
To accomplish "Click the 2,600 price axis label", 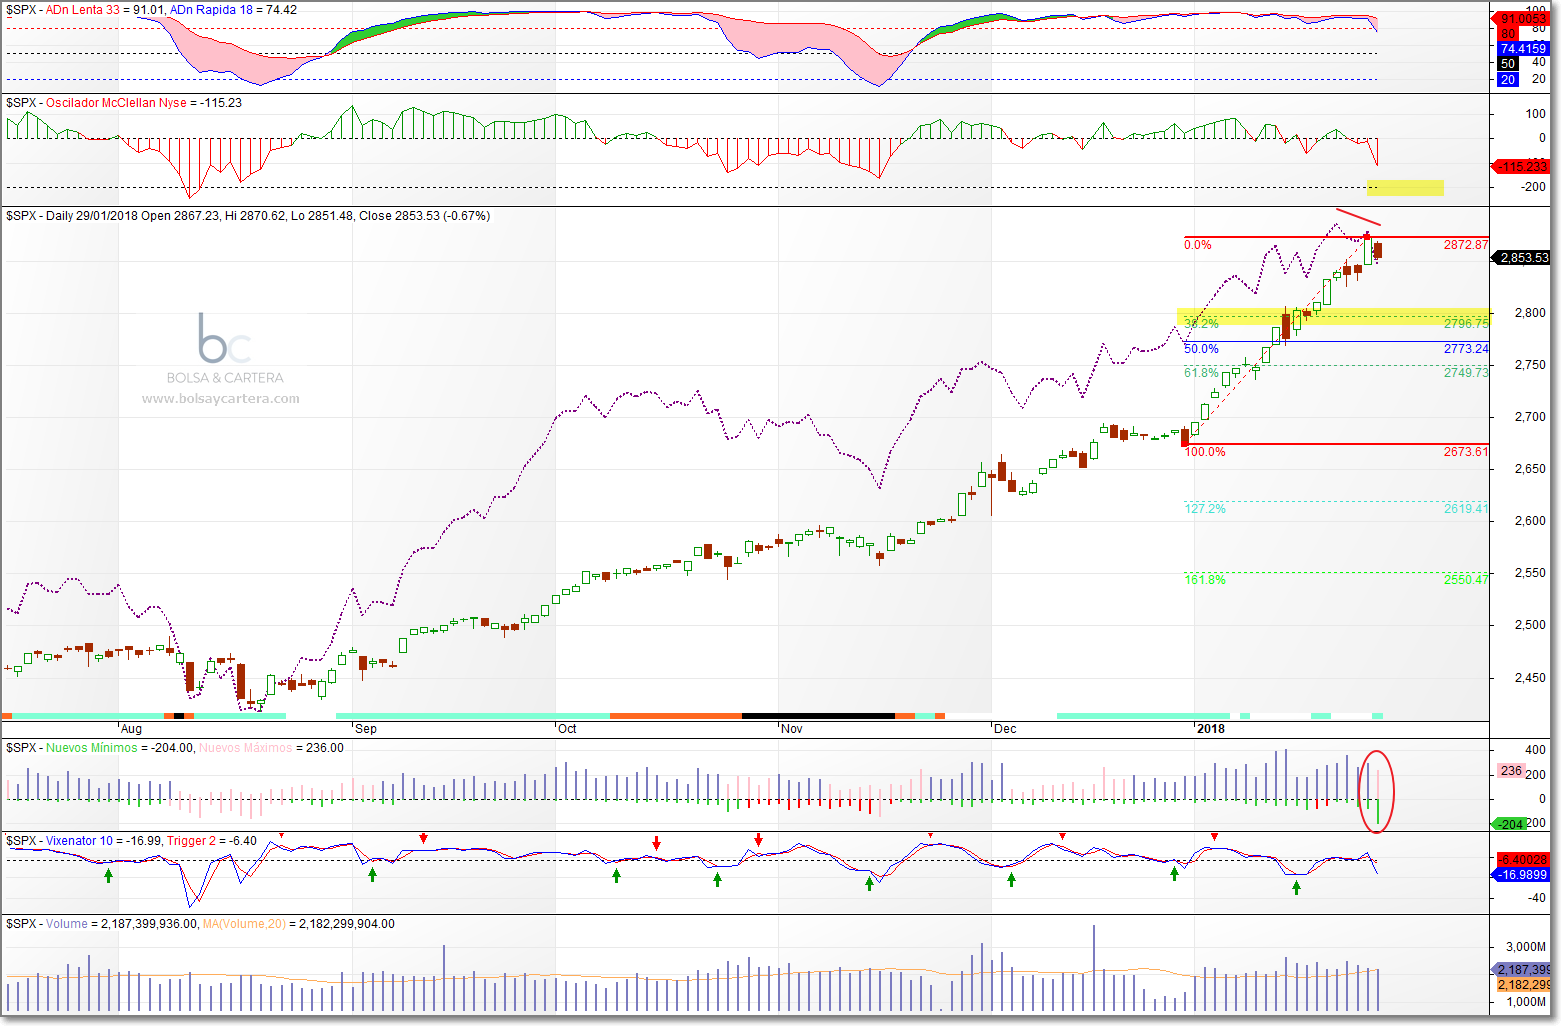I will pos(1530,521).
